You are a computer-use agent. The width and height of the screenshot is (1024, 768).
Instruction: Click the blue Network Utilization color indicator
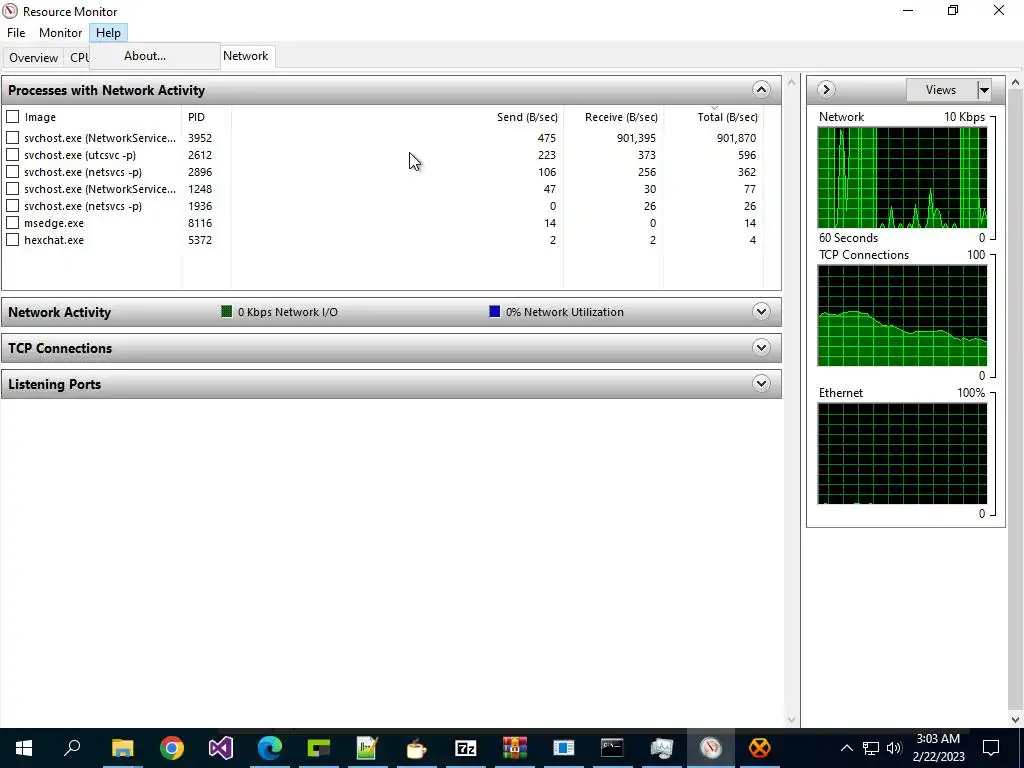(x=494, y=312)
